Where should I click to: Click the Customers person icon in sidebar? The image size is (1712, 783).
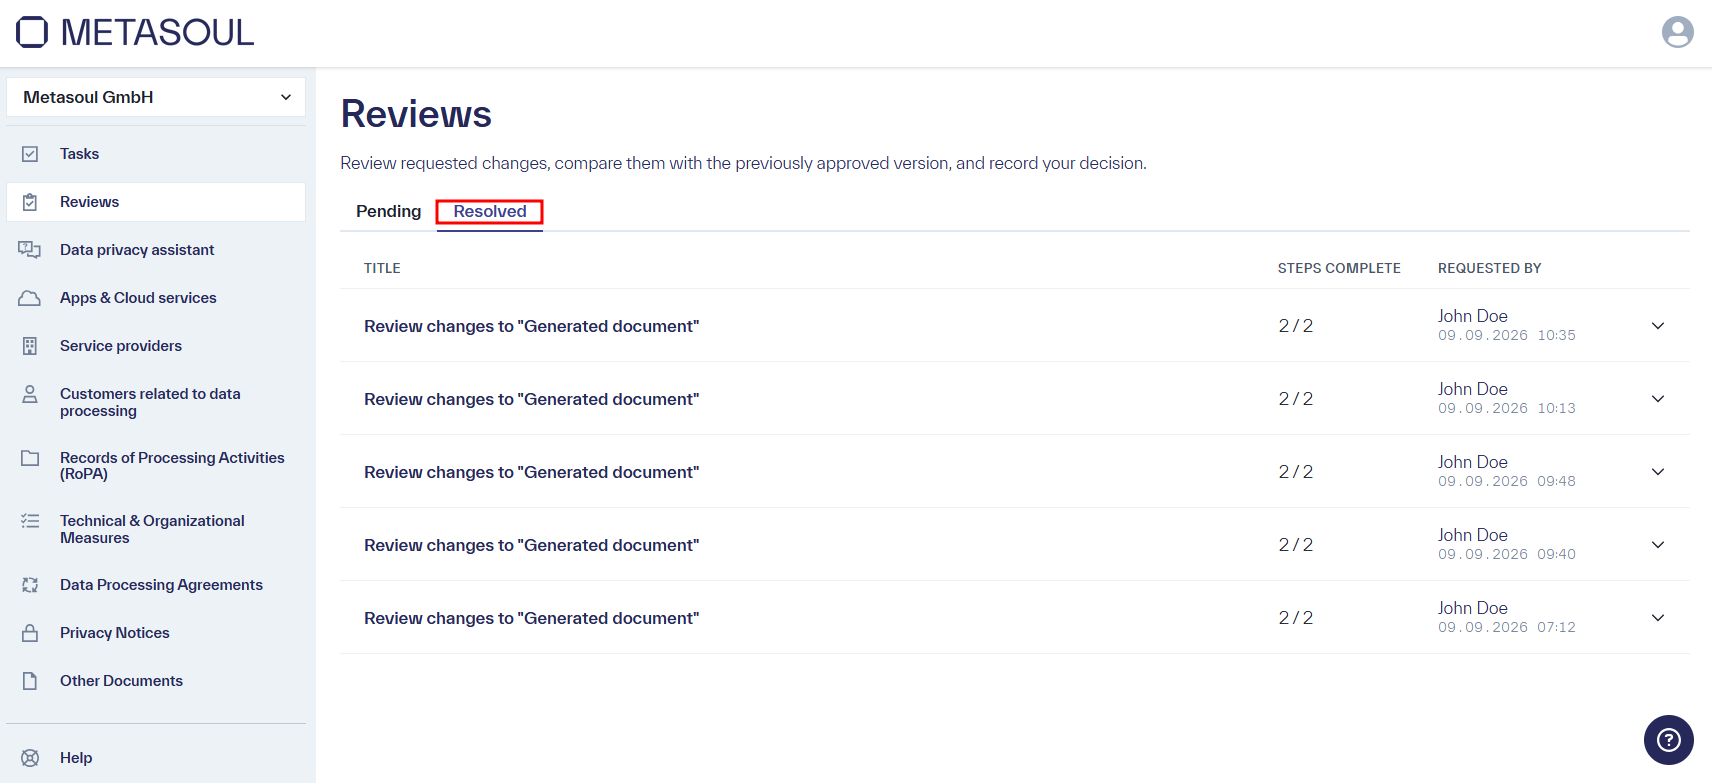pos(30,394)
